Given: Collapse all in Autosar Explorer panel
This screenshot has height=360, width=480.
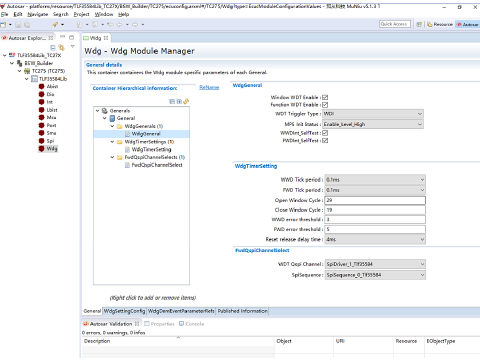Looking at the screenshot, I should [53, 47].
